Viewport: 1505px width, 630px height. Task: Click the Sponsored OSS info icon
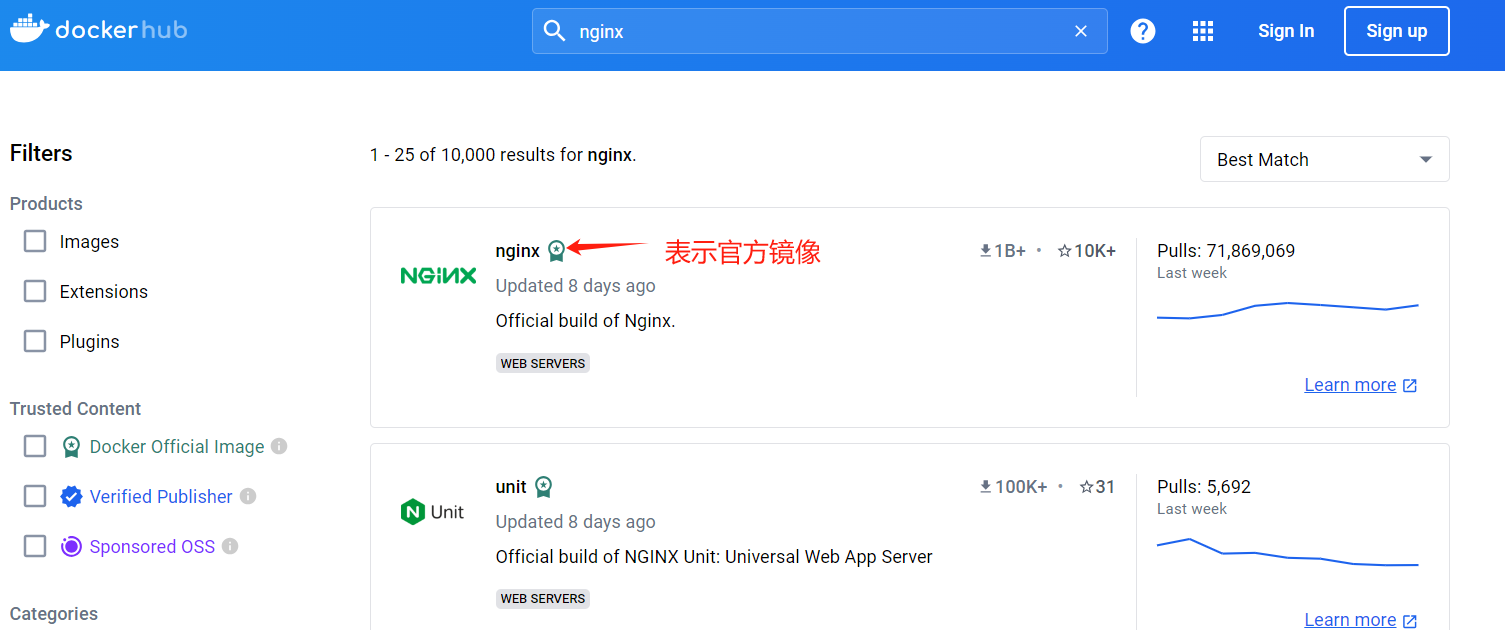[230, 546]
